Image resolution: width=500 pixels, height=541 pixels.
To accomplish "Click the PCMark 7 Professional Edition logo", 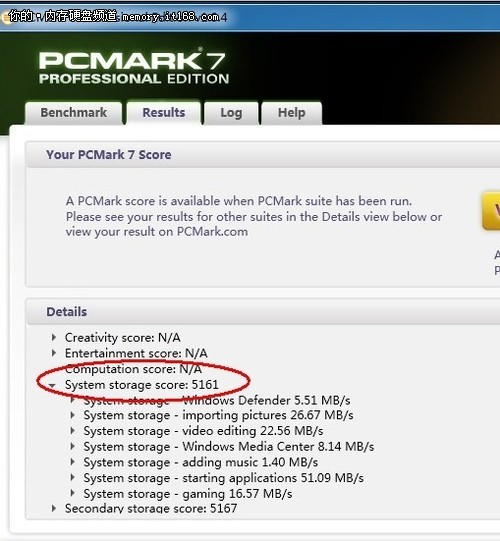I will pos(134,67).
